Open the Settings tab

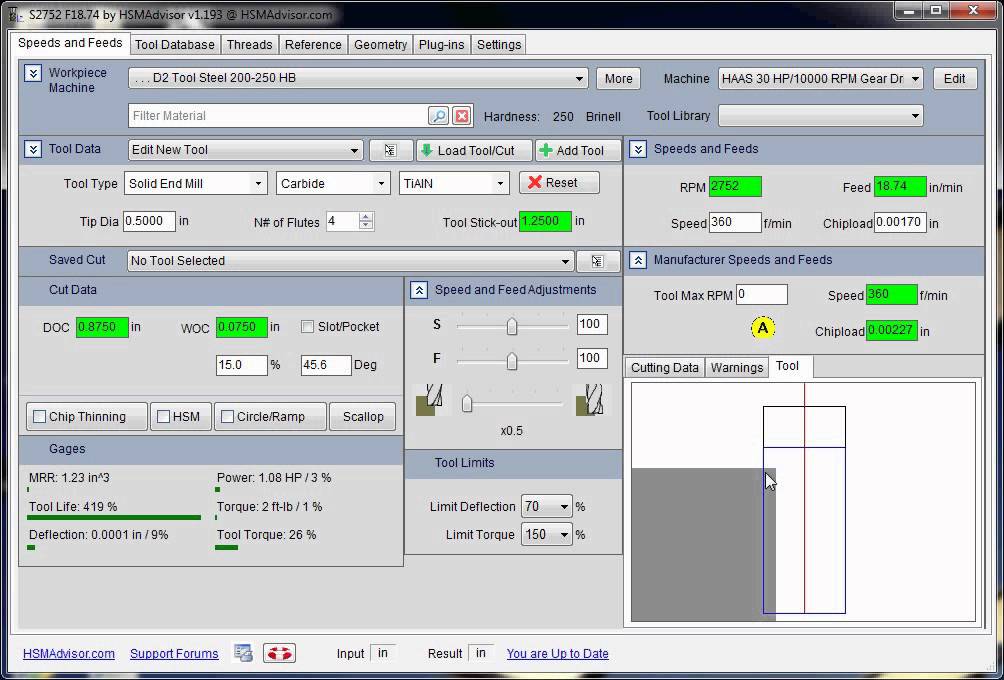(x=499, y=45)
